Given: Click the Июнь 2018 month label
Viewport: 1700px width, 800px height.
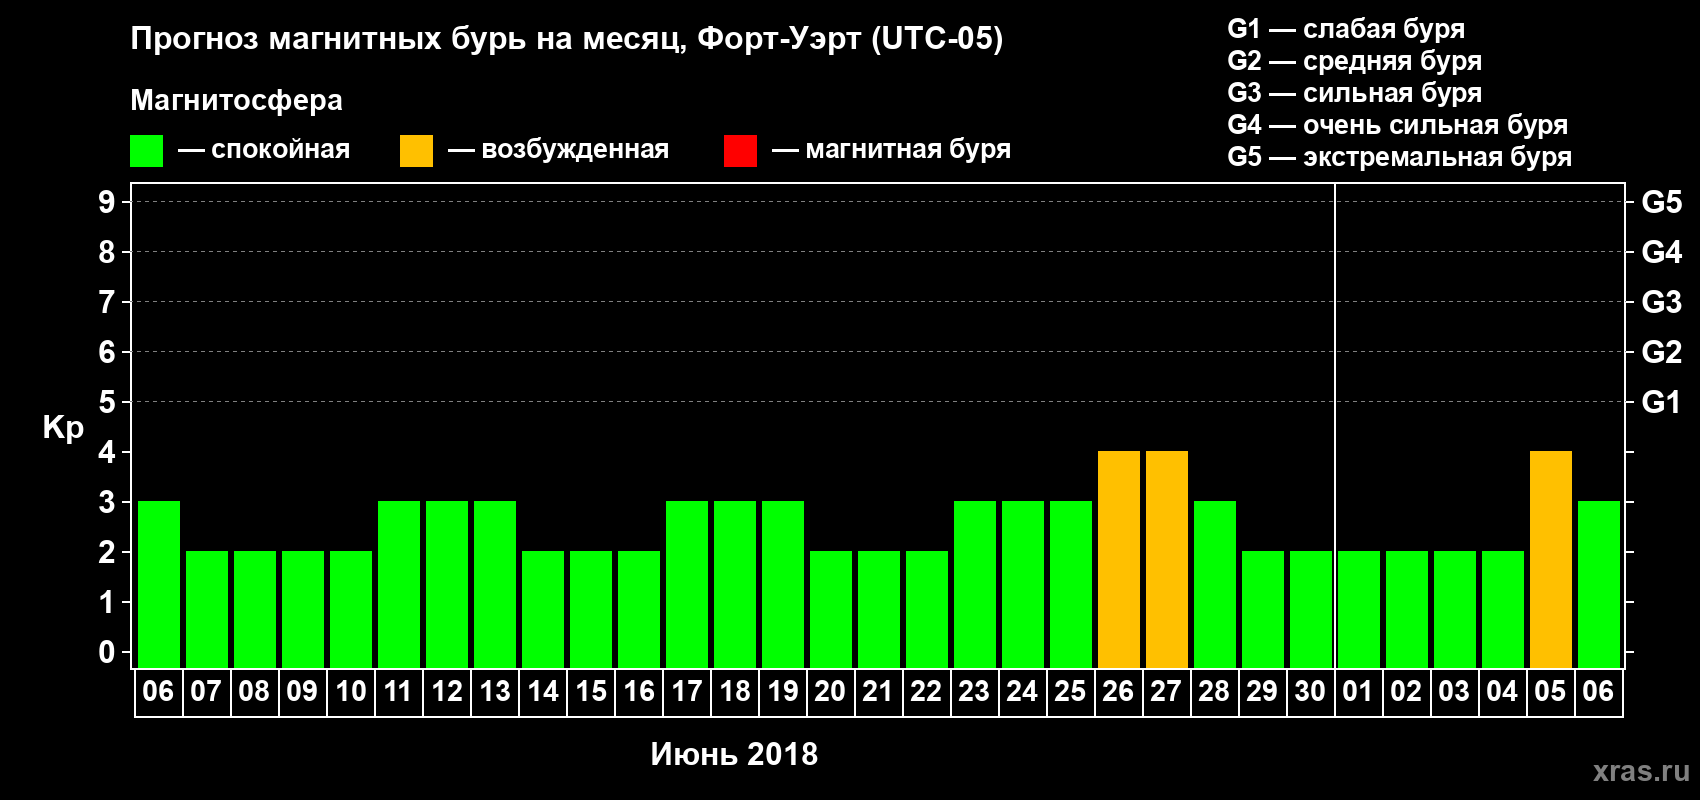Looking at the screenshot, I should 734,754.
